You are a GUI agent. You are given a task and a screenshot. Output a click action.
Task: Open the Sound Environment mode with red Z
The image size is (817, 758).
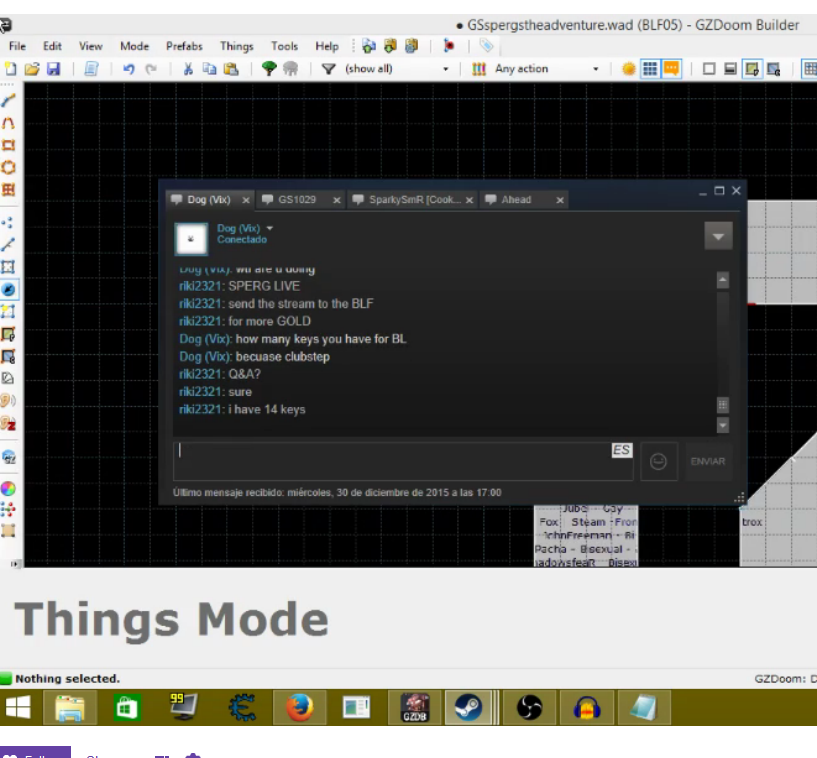[8, 423]
